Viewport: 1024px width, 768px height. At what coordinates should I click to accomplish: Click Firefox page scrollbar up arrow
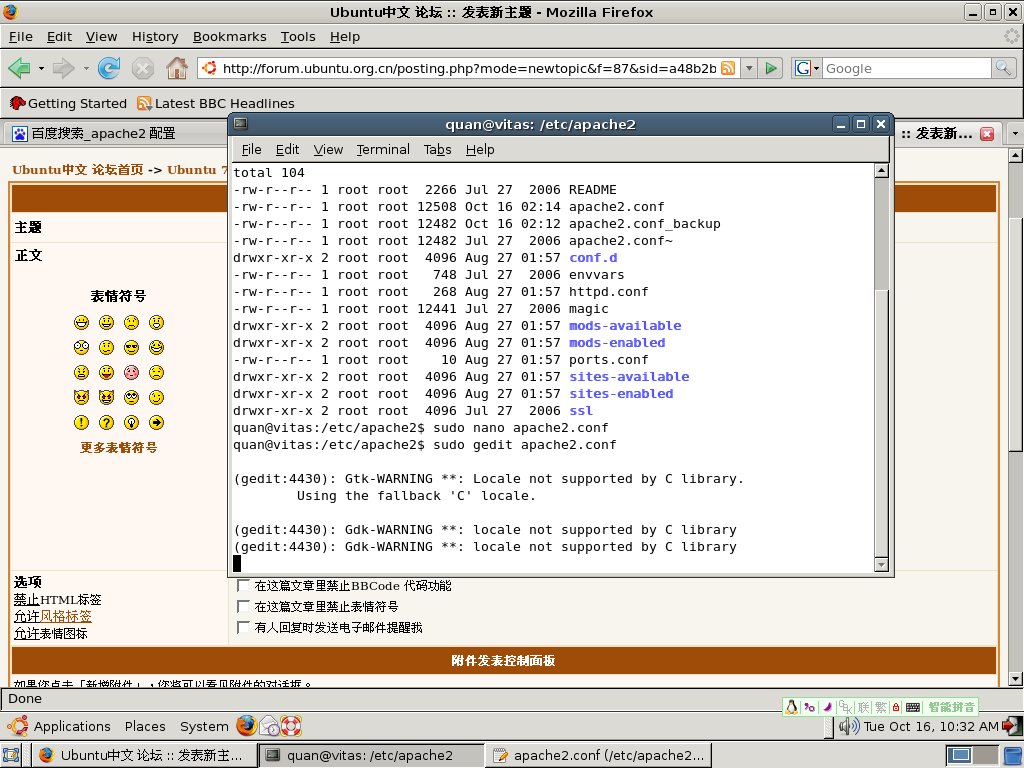[1015, 155]
